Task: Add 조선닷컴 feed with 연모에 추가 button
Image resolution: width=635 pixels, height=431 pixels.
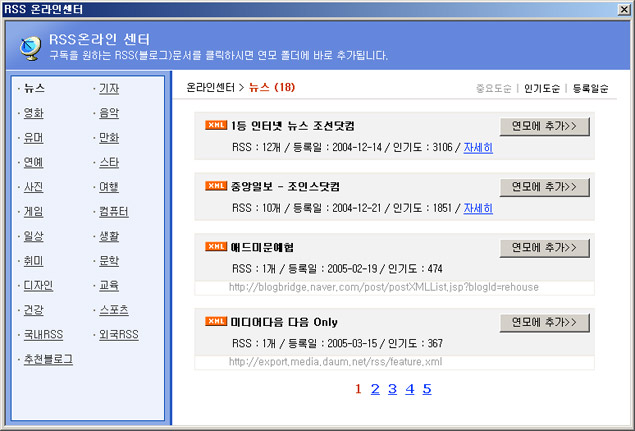Action: click(x=544, y=126)
